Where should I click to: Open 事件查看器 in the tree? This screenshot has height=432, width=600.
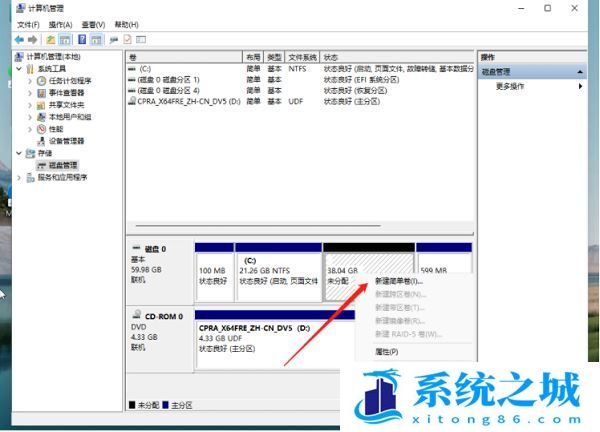point(68,92)
